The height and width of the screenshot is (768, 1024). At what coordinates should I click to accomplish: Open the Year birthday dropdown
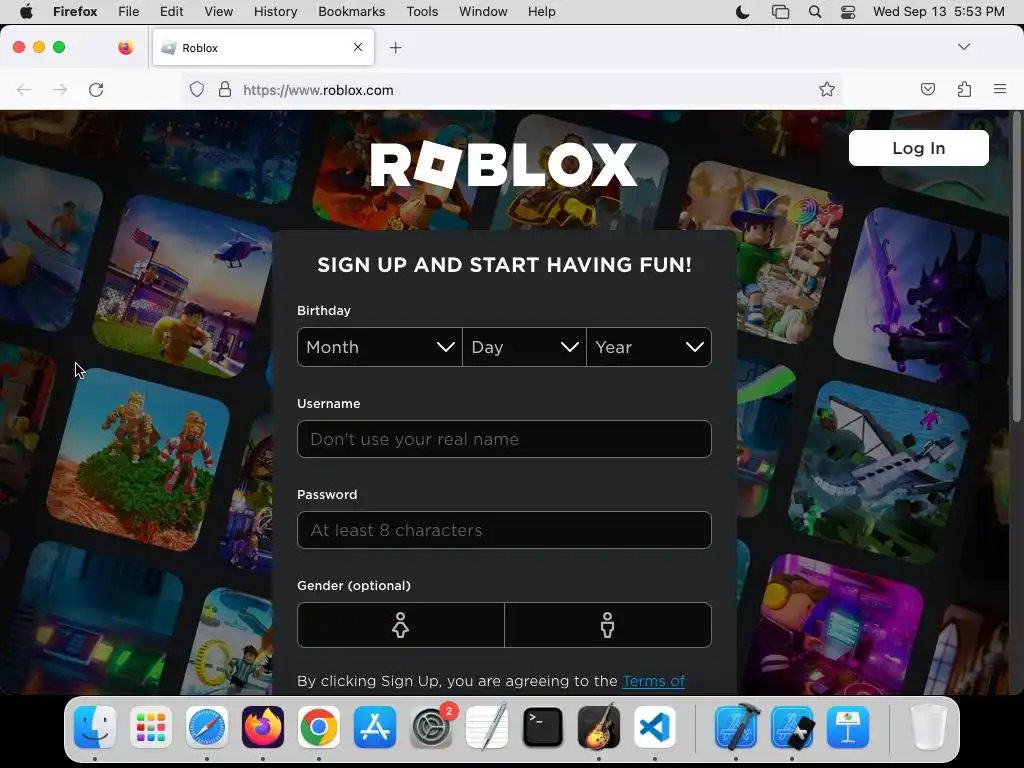pos(649,347)
